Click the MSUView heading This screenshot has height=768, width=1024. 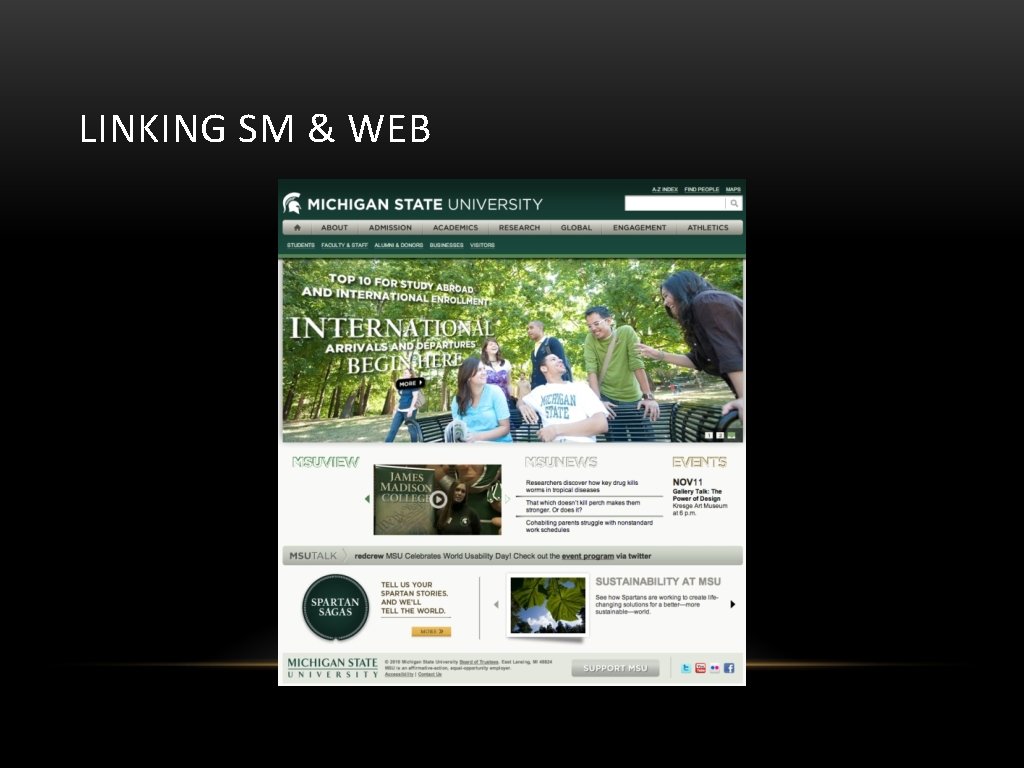325,462
